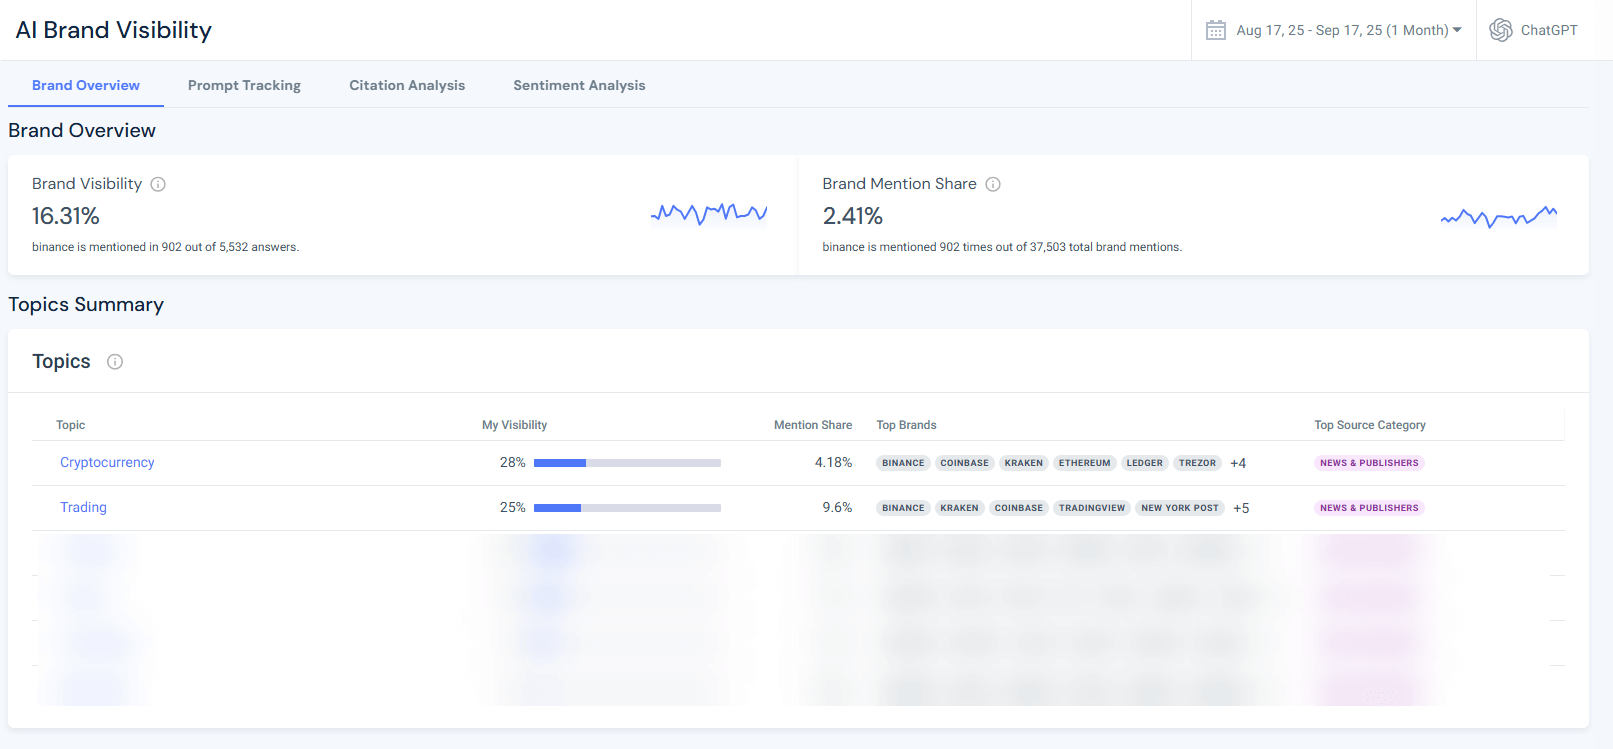Click News & Publishers tag in Trading row
This screenshot has height=749, width=1613.
pos(1369,508)
